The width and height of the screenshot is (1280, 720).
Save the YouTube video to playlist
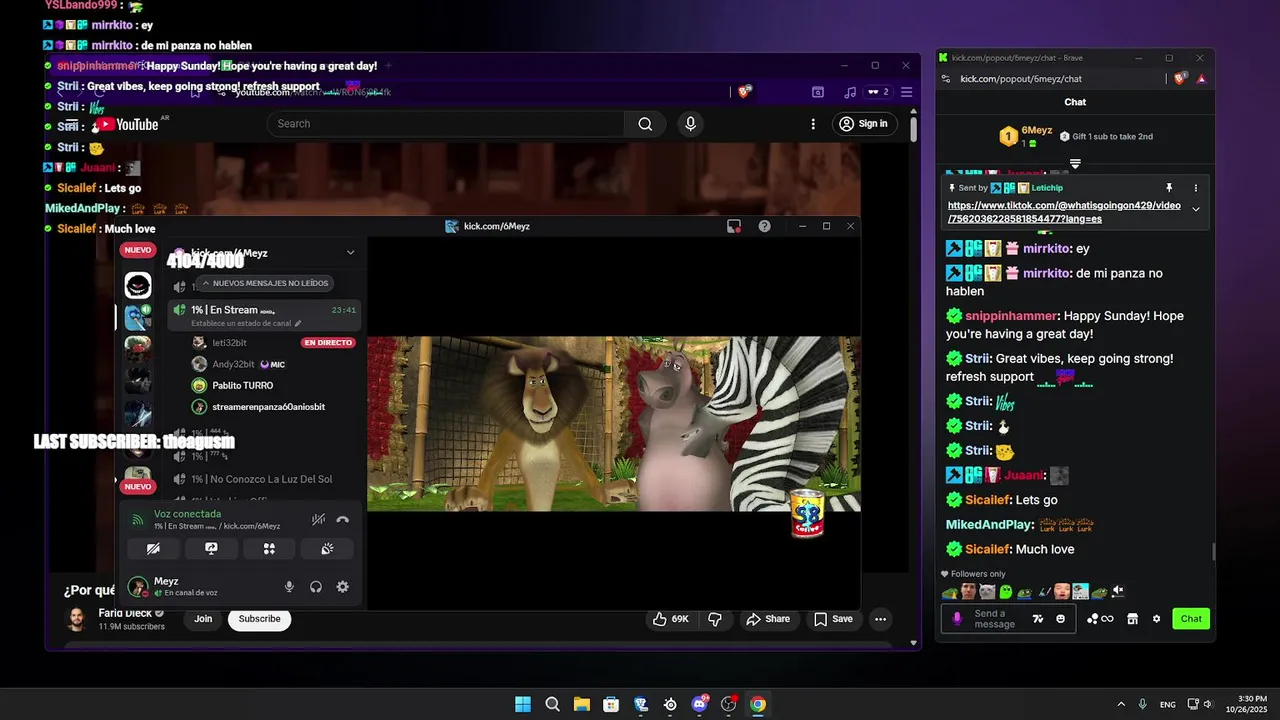pos(833,619)
